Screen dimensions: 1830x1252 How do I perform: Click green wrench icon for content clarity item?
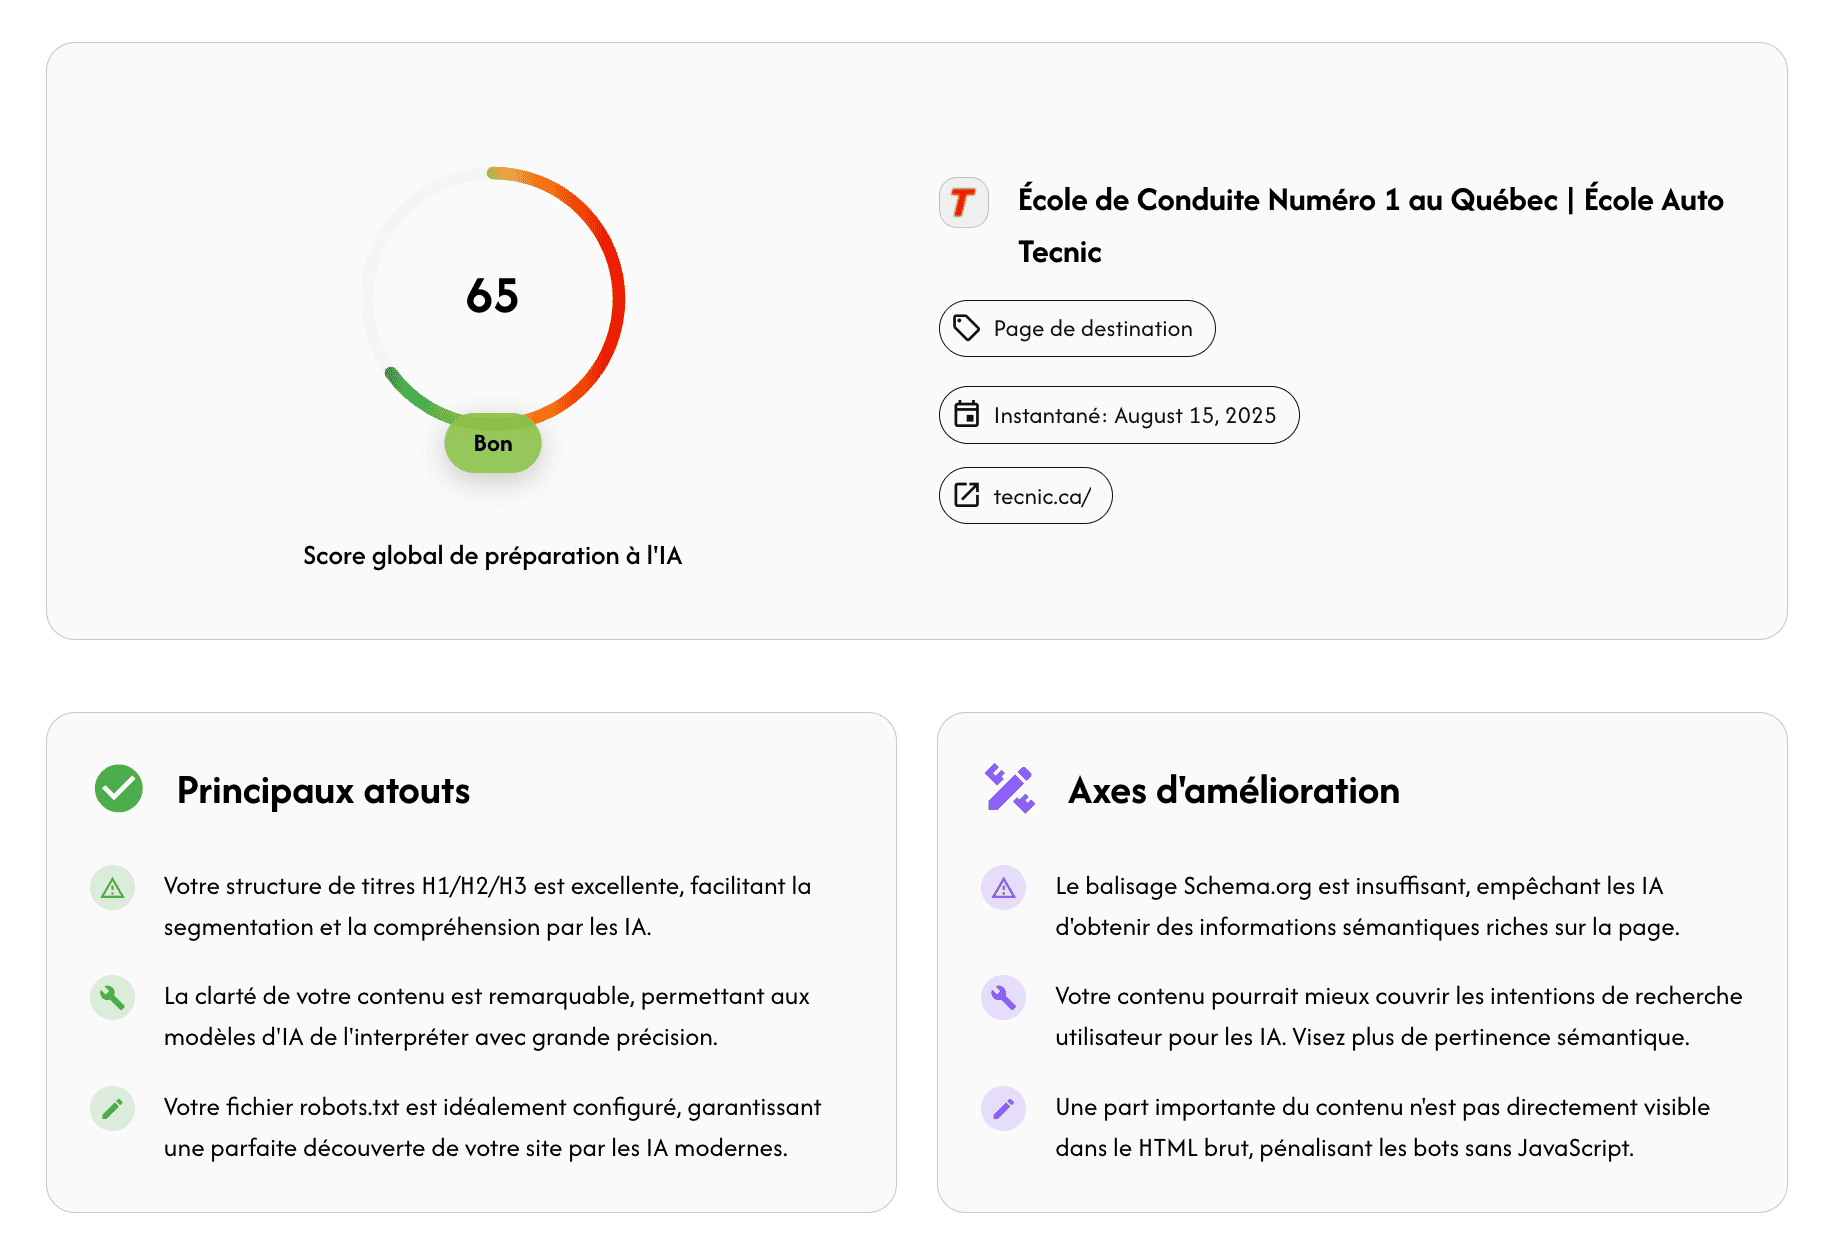coord(113,997)
